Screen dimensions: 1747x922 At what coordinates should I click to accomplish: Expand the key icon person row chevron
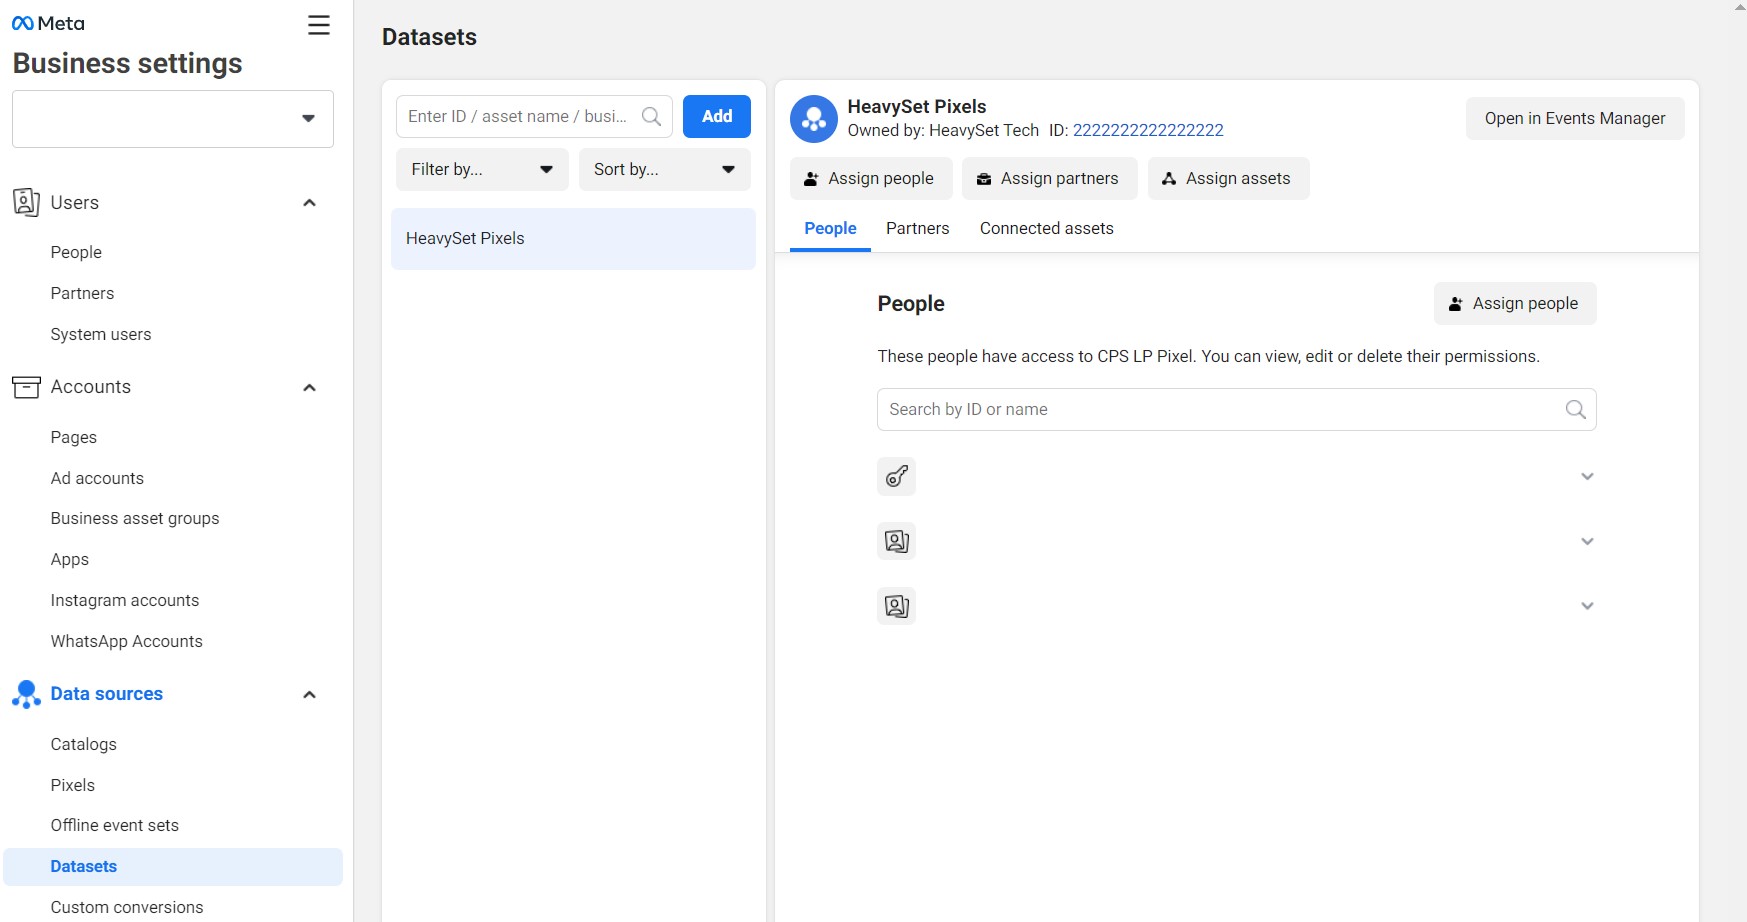pos(1587,476)
